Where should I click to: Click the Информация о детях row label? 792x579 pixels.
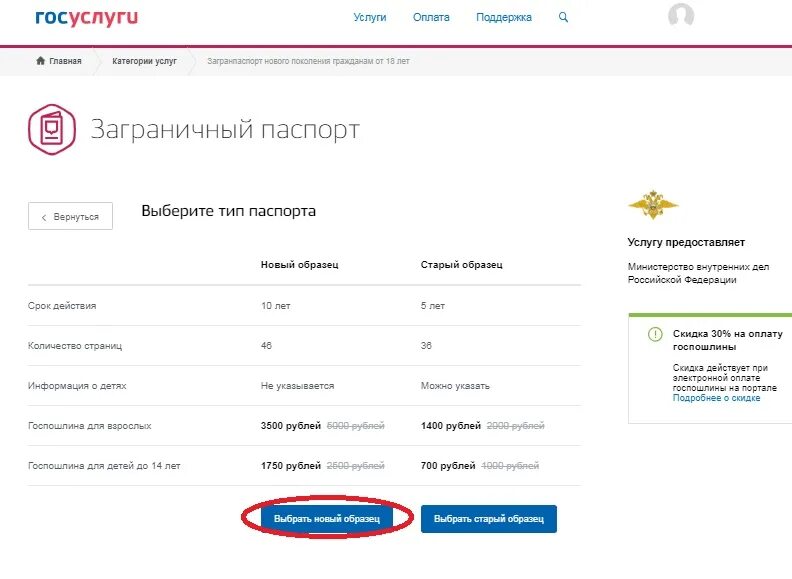coord(77,386)
